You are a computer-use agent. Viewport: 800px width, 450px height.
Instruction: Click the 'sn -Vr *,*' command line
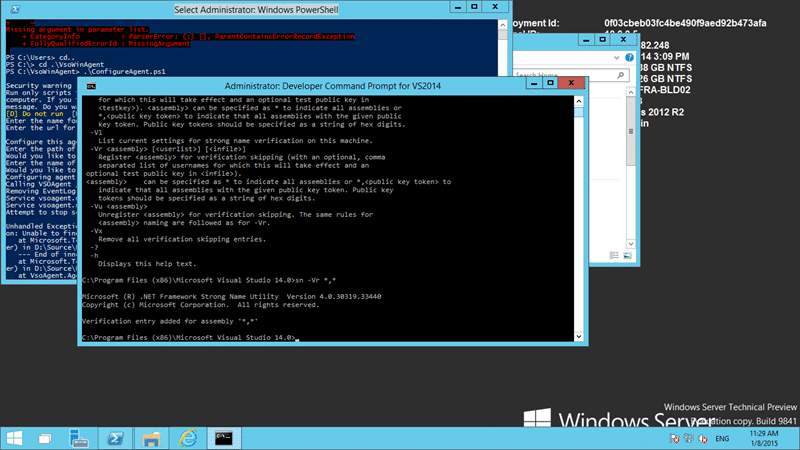[209, 280]
